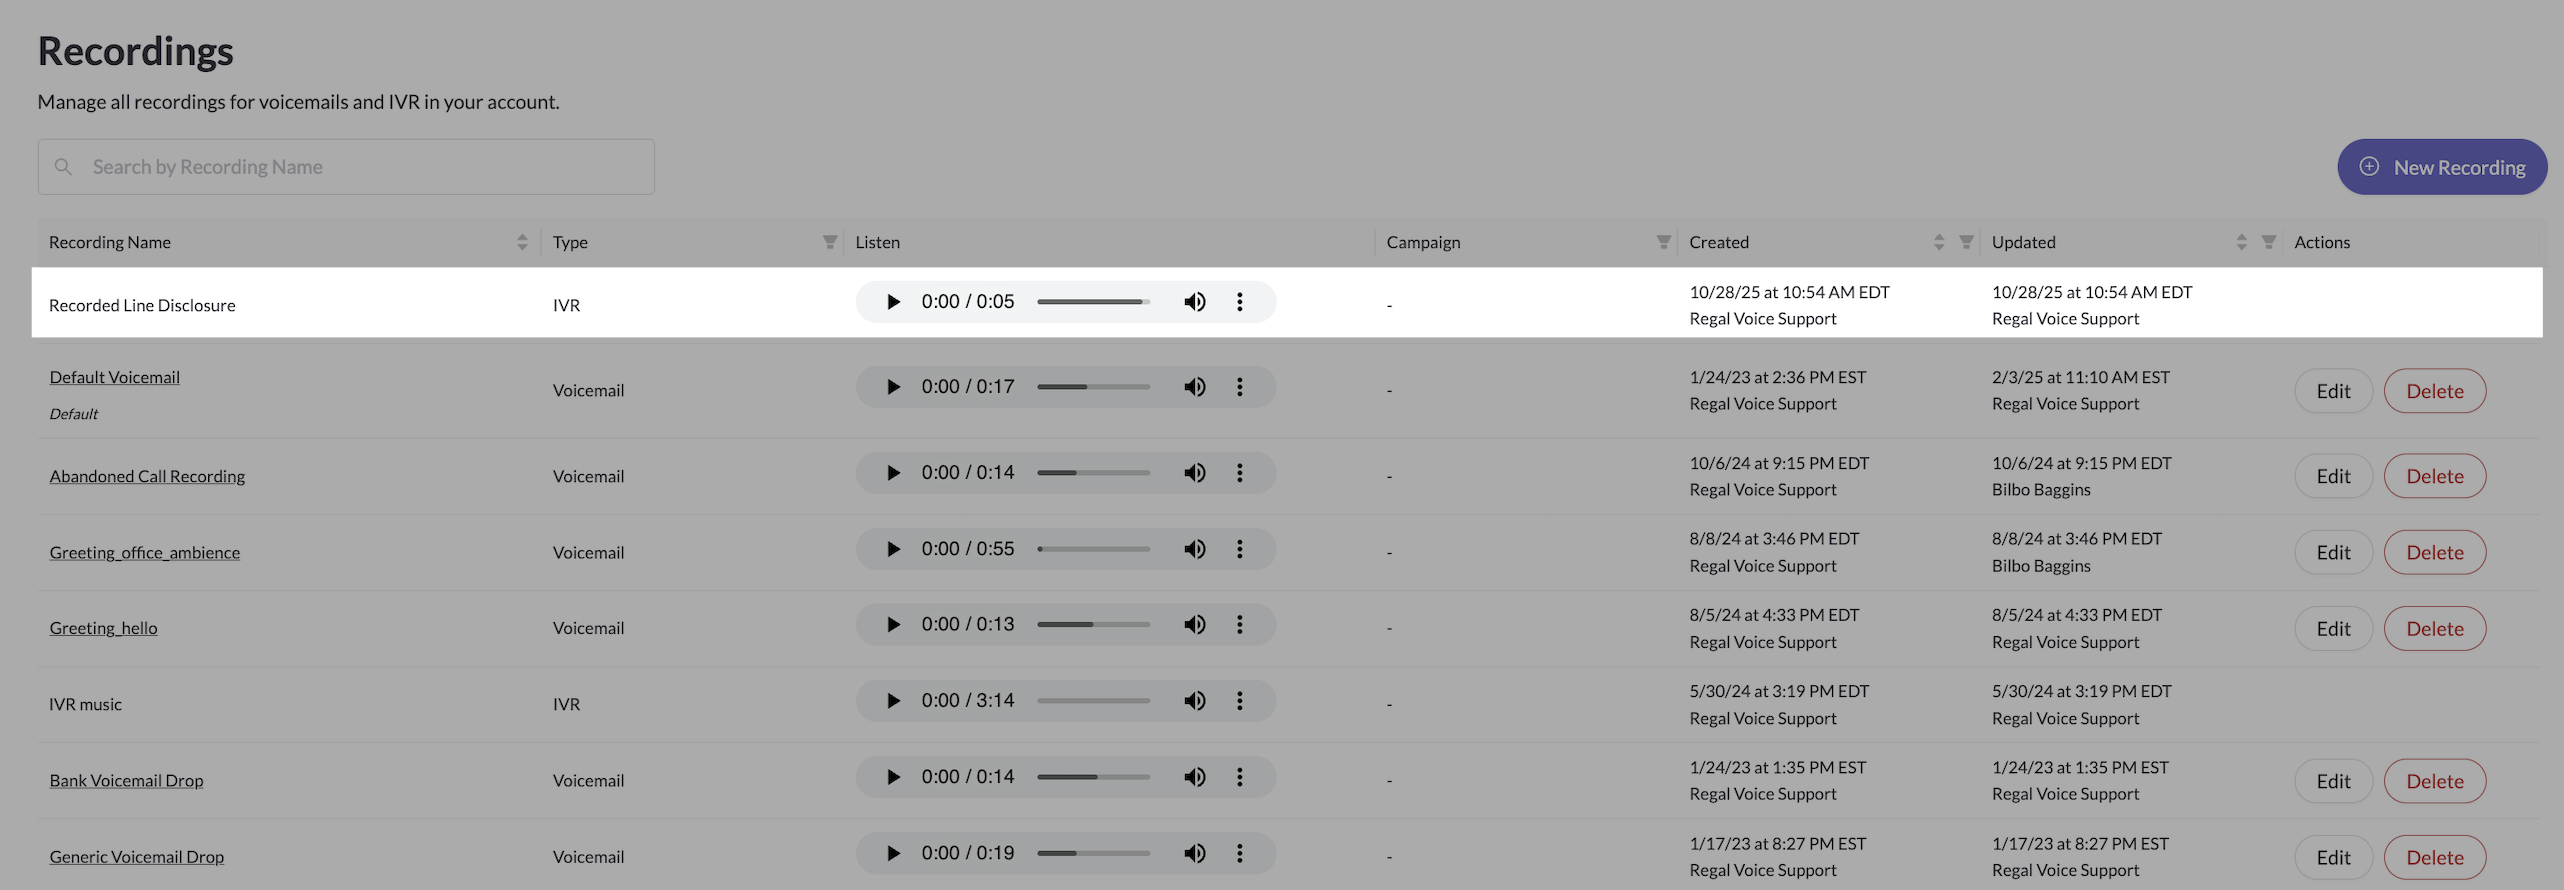Edit the Default Voicemail recording
Image resolution: width=2564 pixels, height=890 pixels.
pos(2333,391)
